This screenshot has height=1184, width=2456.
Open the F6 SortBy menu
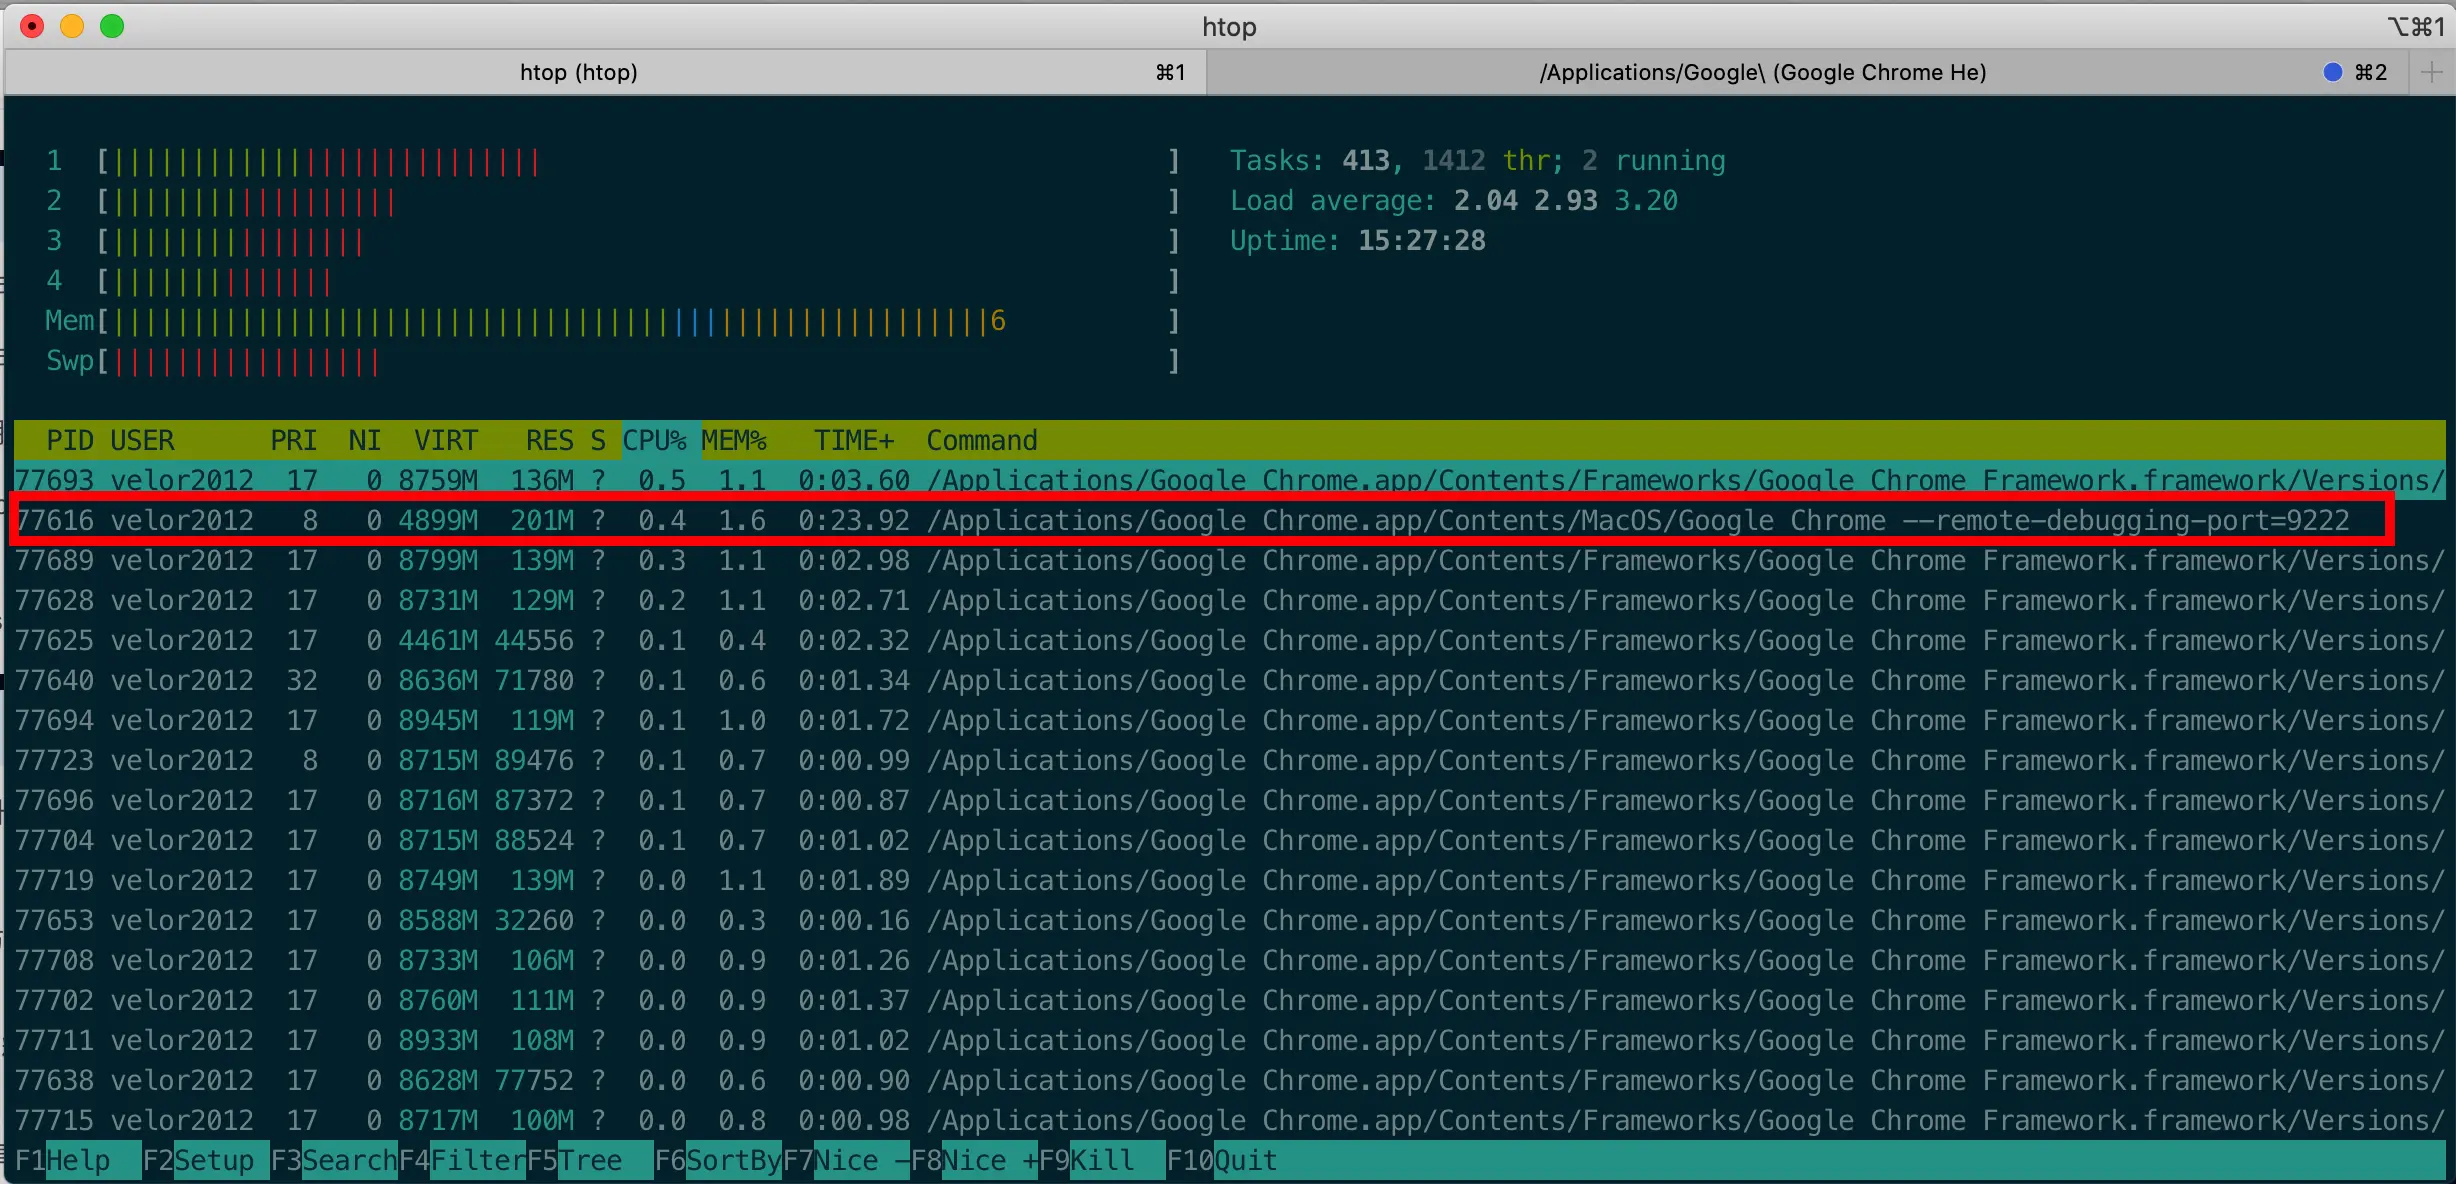click(x=732, y=1160)
